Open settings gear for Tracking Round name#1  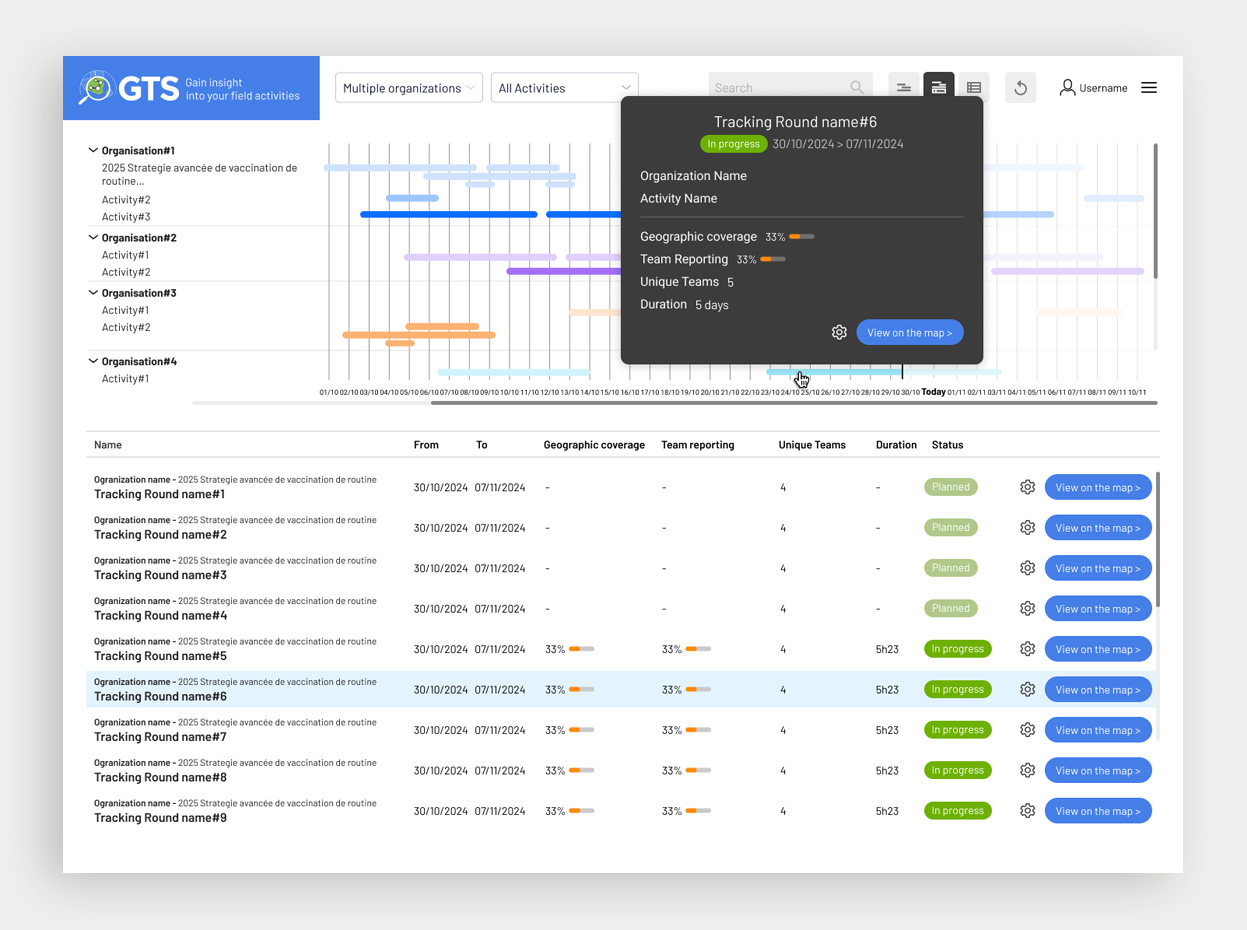(1027, 487)
